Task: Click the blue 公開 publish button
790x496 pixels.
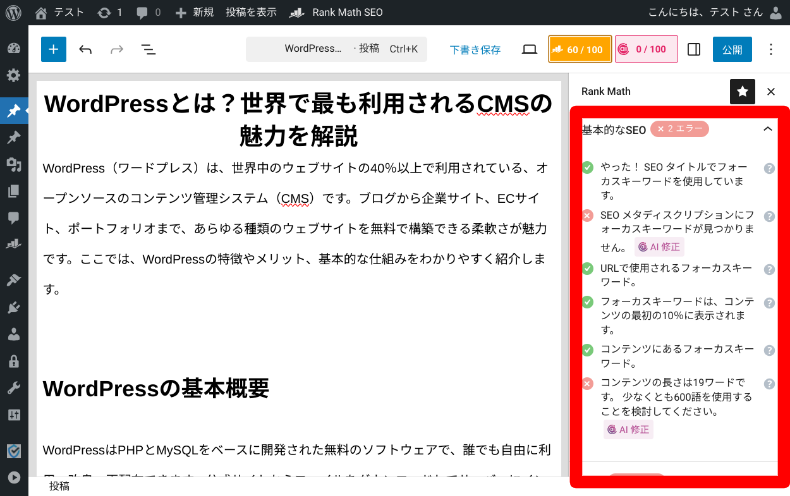Action: pos(731,49)
